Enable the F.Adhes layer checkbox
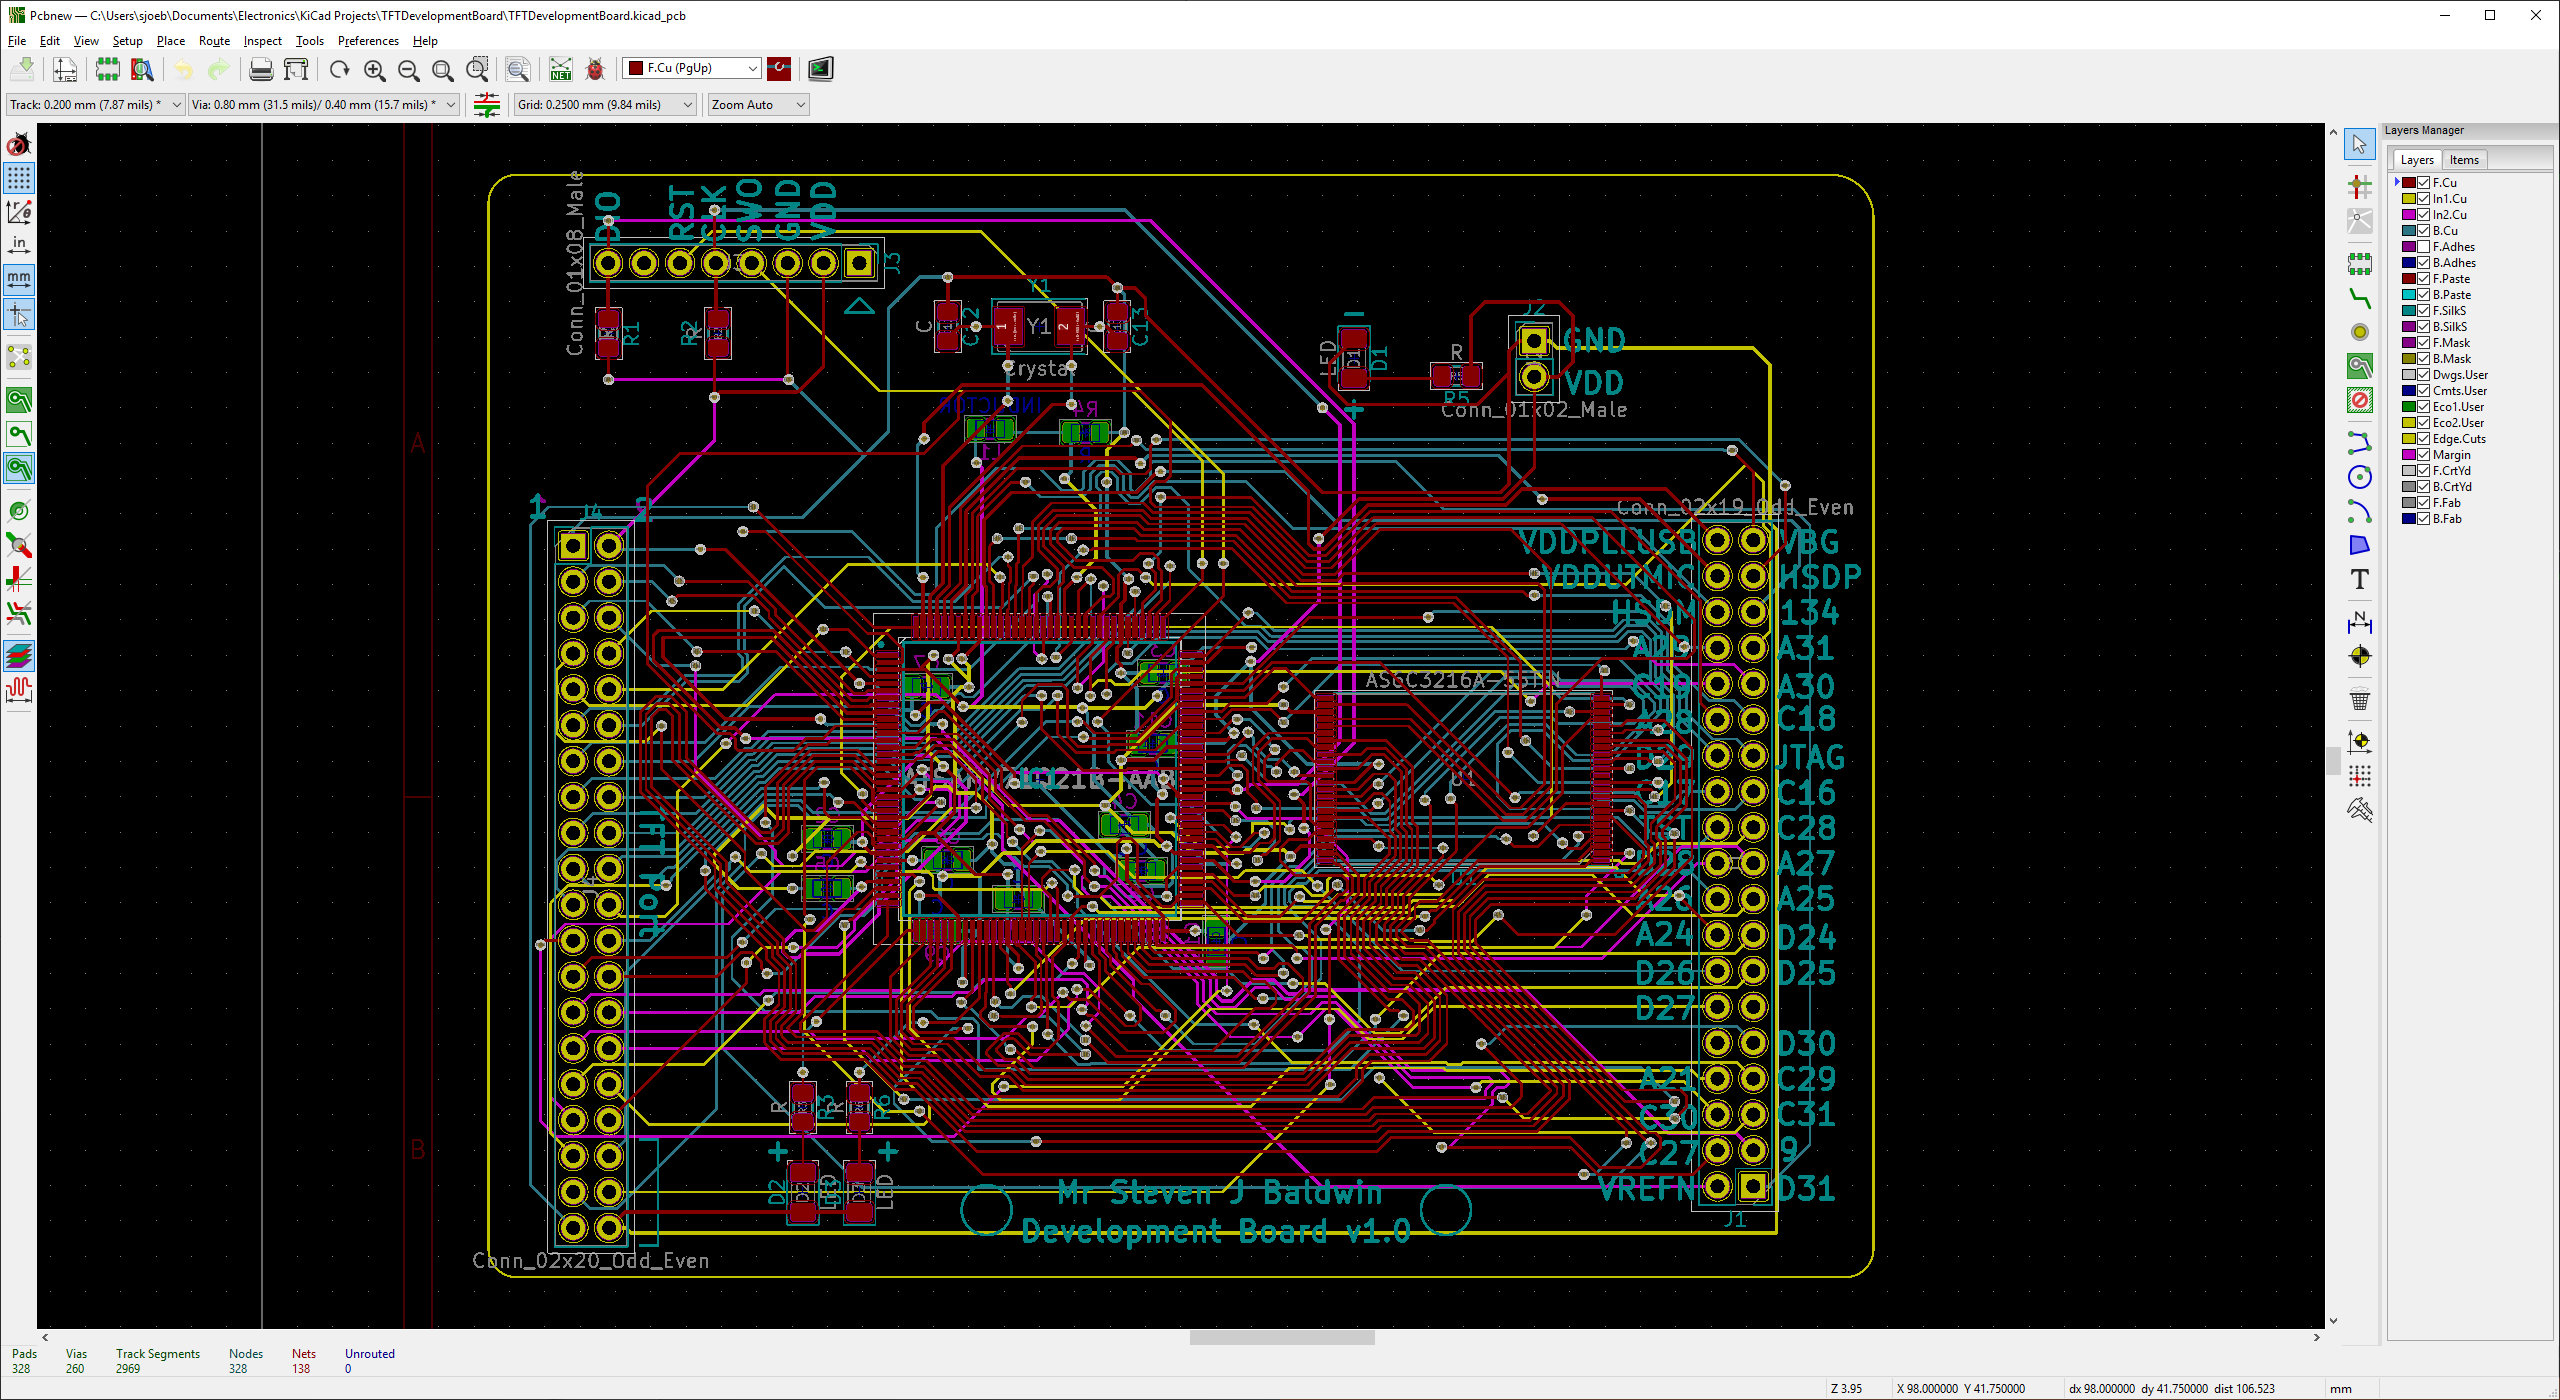The image size is (2560, 1400). coord(2424,247)
